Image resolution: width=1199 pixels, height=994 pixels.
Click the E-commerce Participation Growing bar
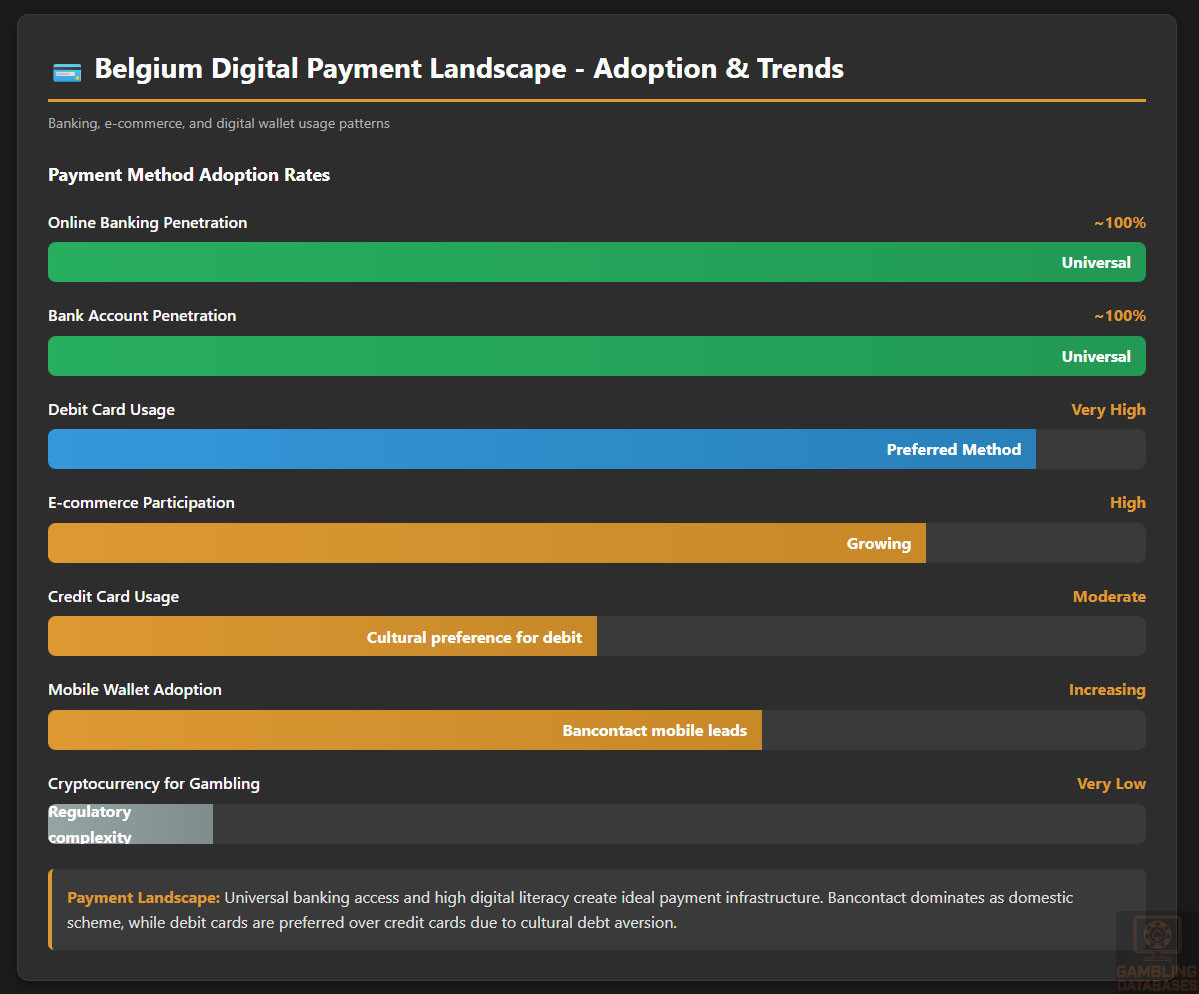pos(486,543)
